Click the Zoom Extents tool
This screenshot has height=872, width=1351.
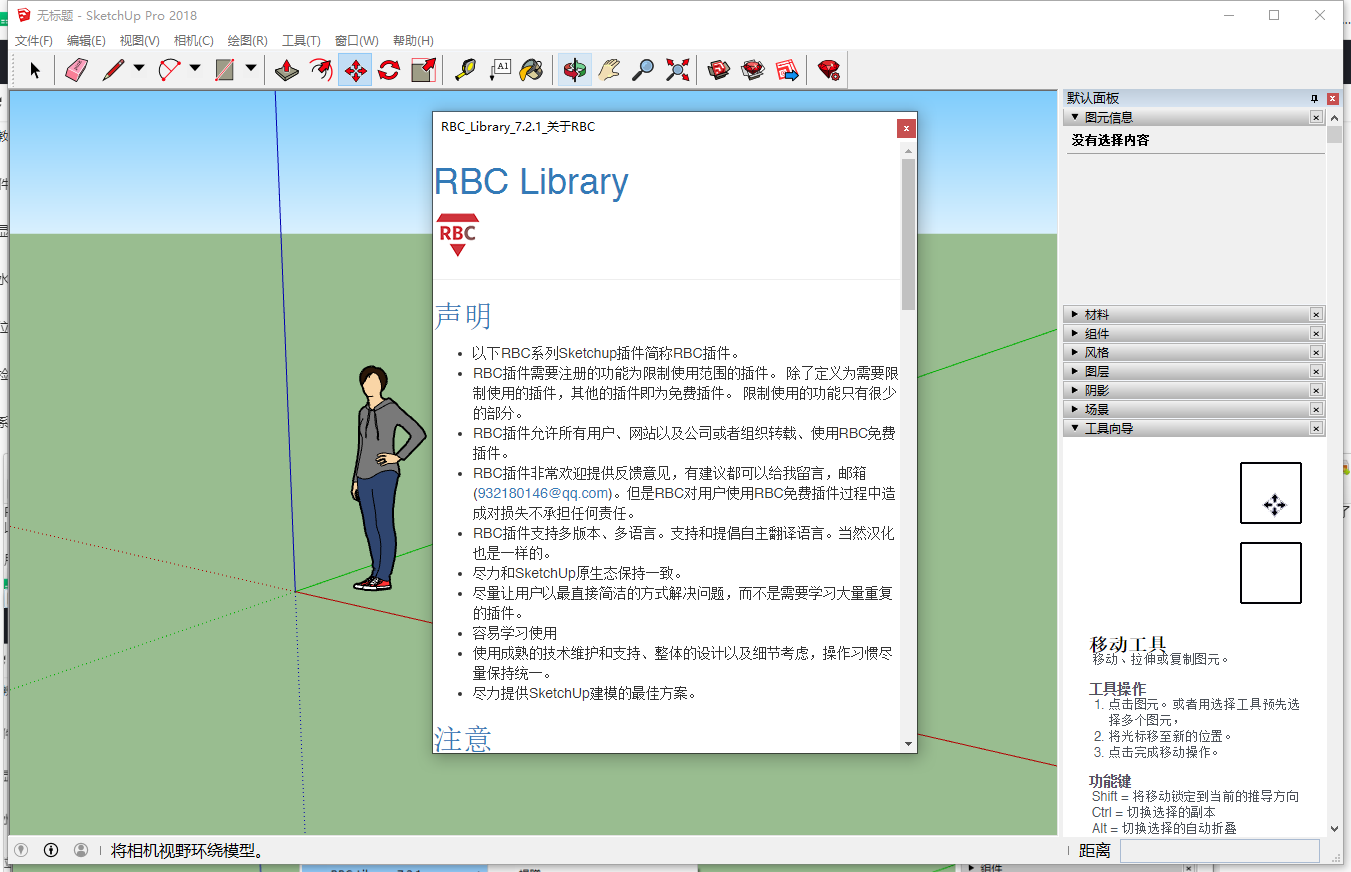click(677, 70)
